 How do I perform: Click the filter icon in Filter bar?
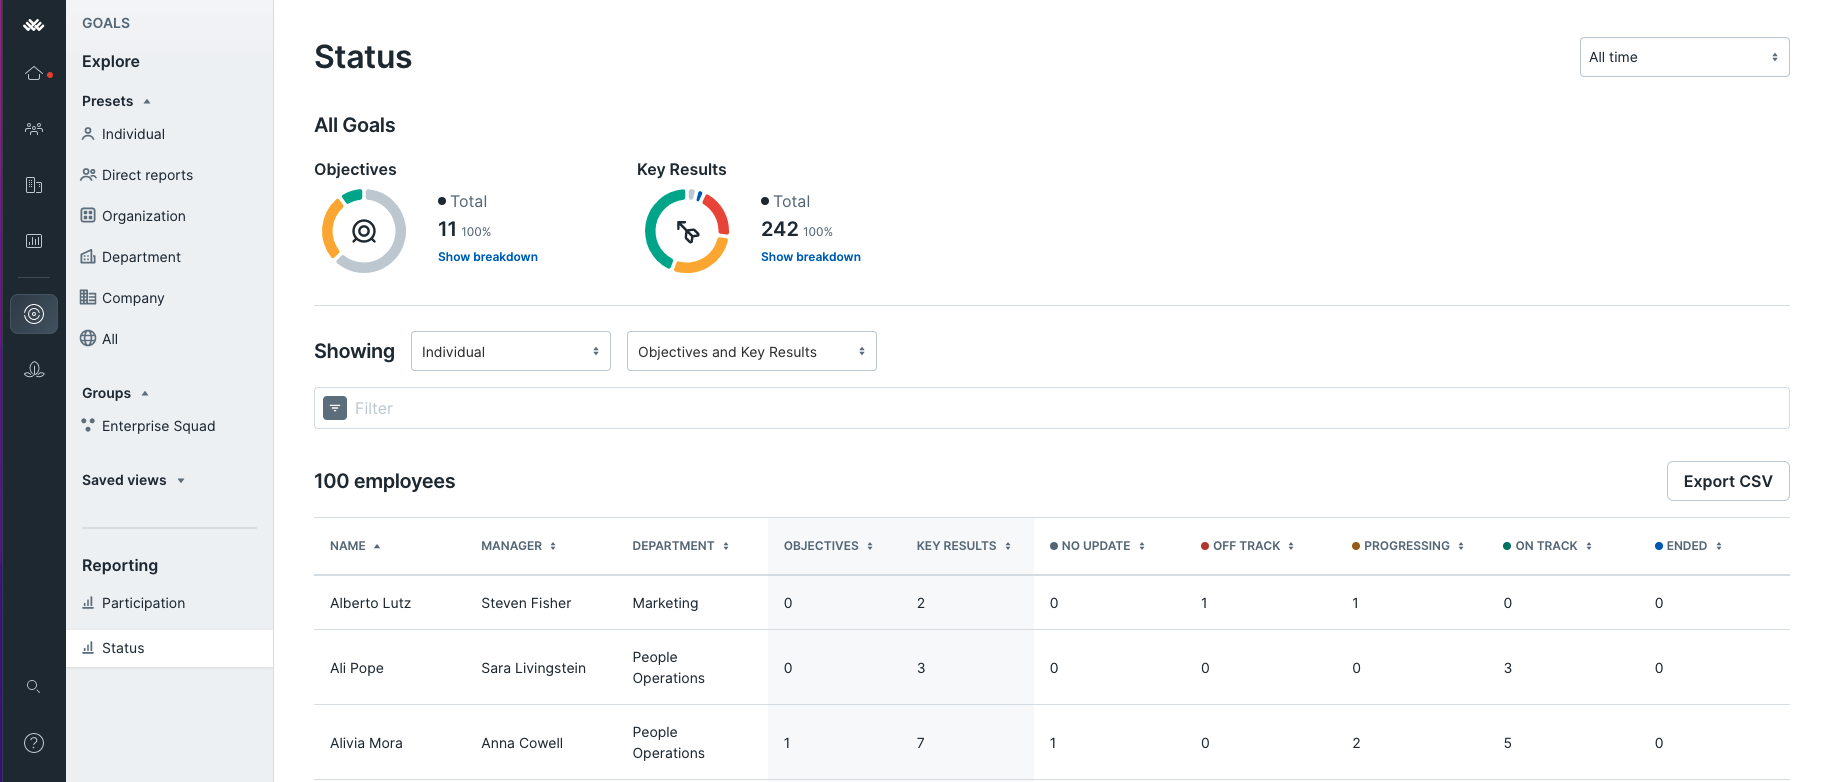(335, 408)
